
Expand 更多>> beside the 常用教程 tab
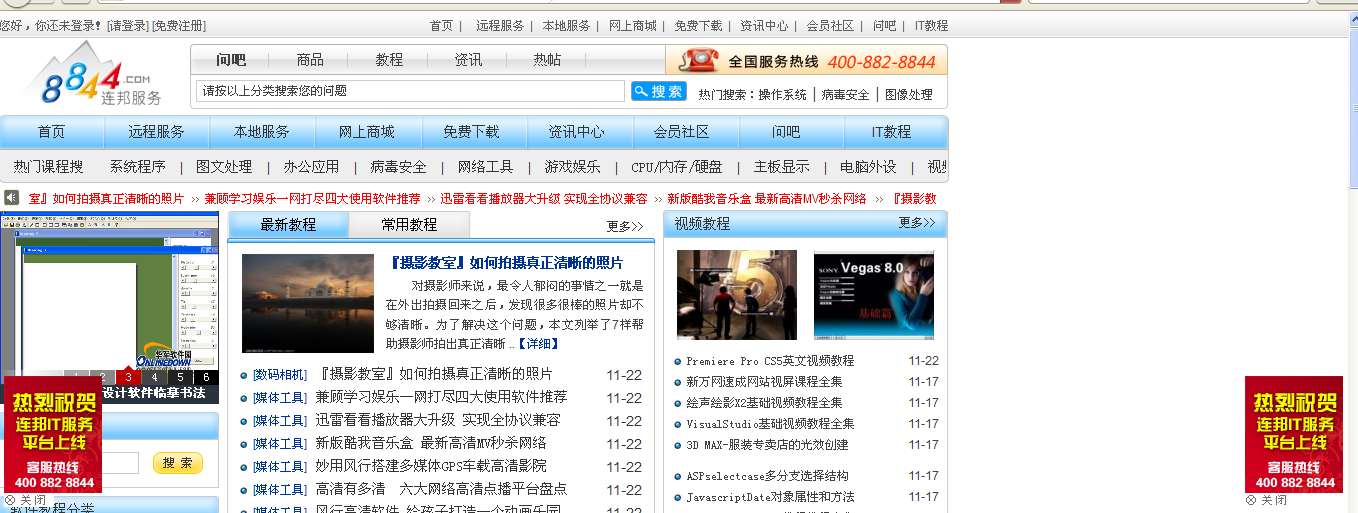[x=624, y=226]
